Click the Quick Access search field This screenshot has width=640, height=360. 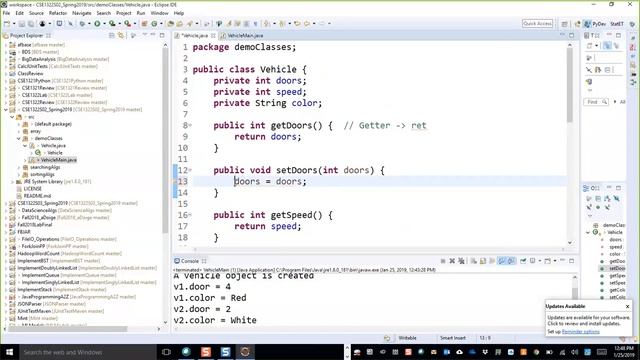point(537,24)
